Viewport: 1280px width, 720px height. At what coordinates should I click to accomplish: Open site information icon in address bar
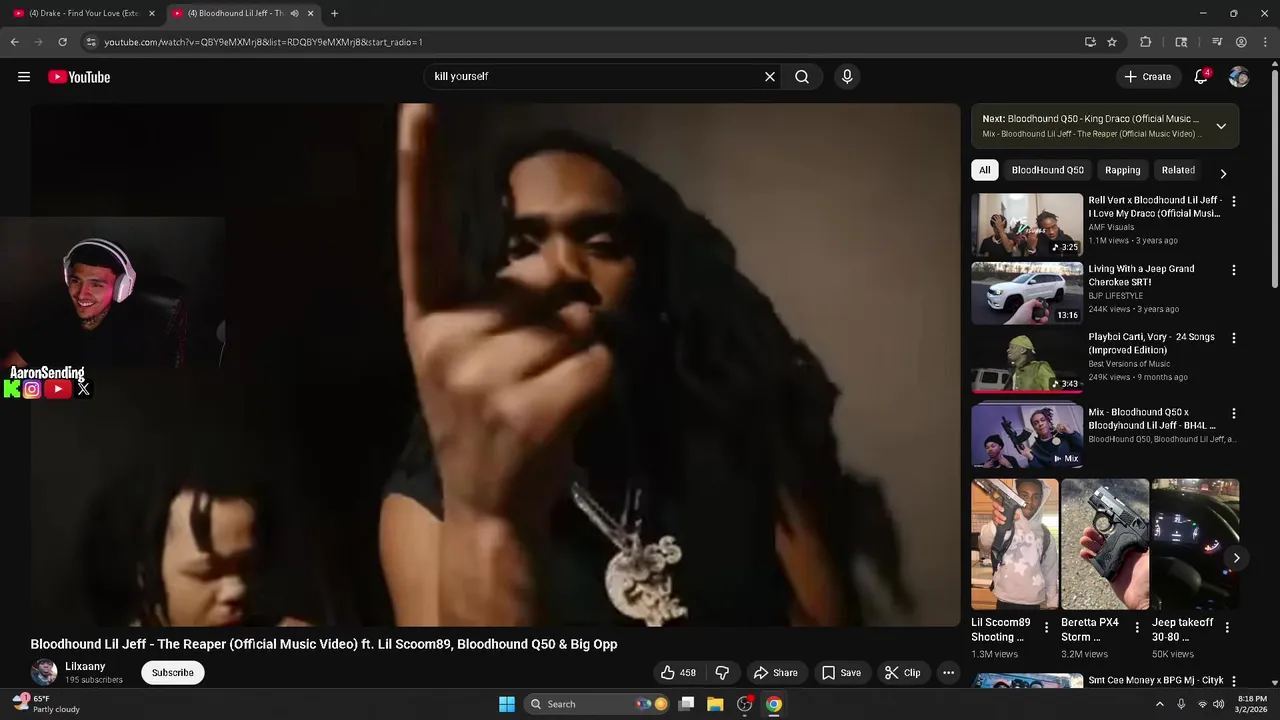91,42
